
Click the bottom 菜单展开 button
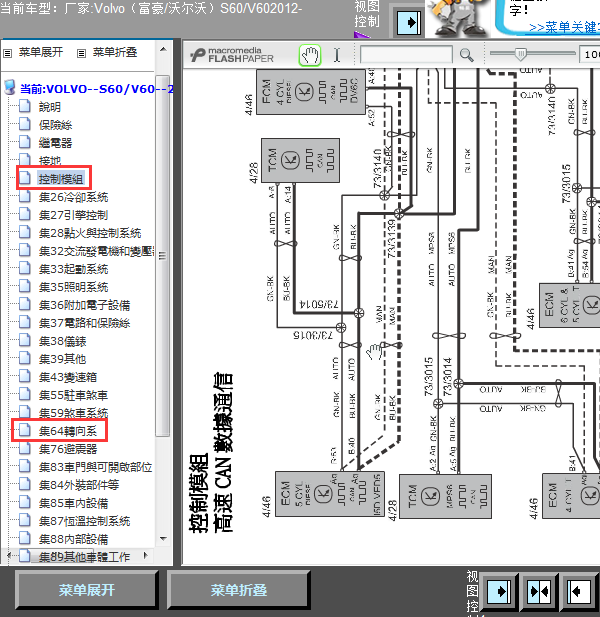[x=87, y=590]
